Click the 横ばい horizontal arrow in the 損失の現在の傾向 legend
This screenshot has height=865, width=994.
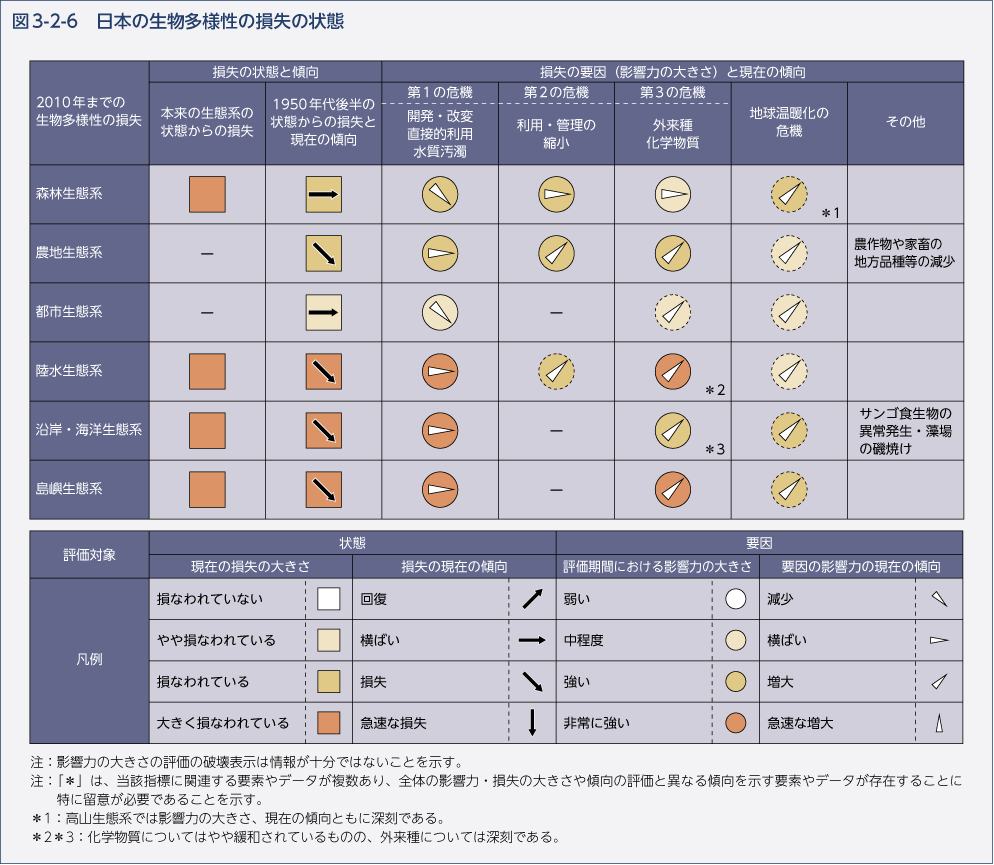tap(532, 640)
